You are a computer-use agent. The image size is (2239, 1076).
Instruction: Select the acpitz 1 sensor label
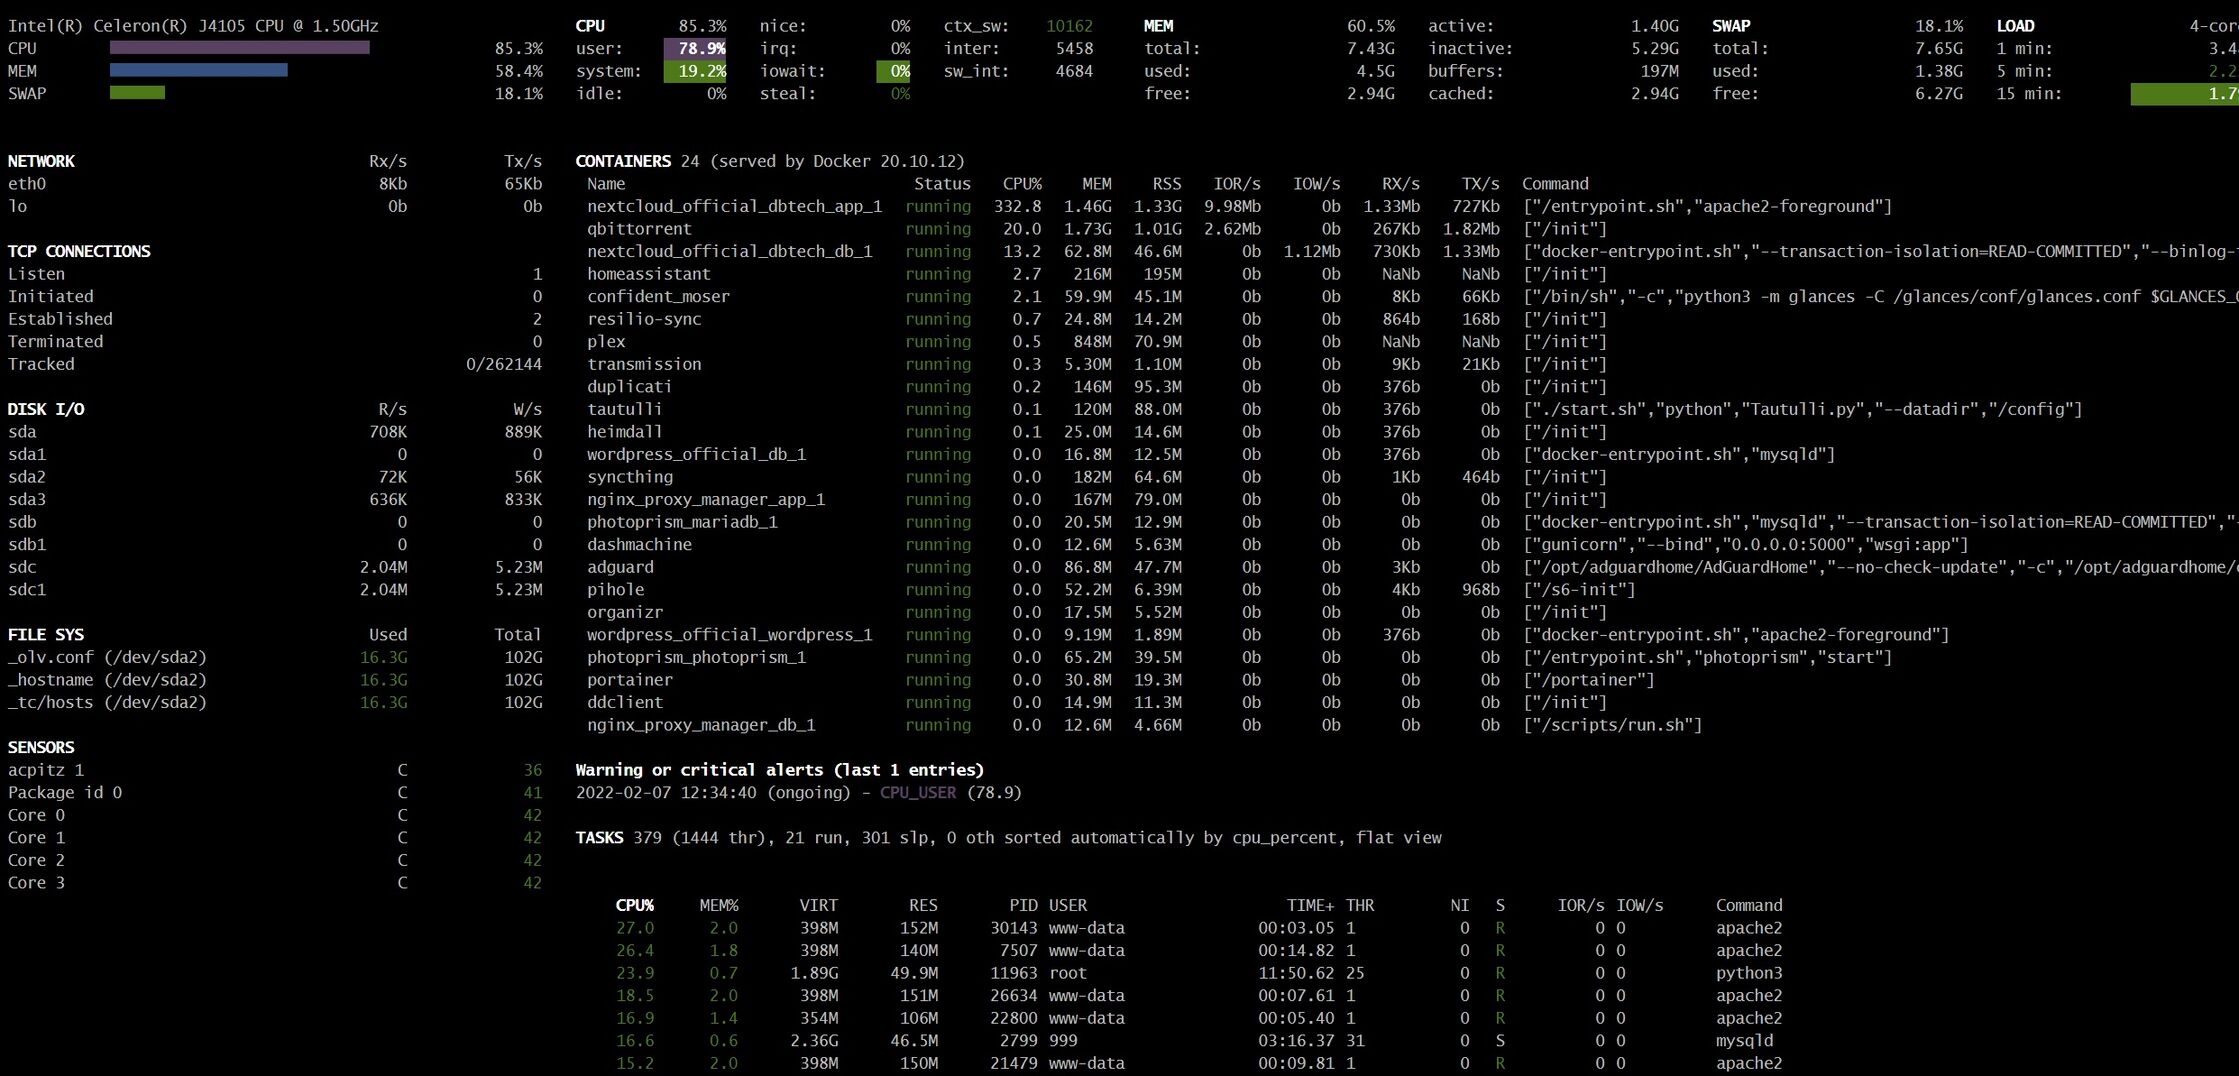pyautogui.click(x=46, y=770)
